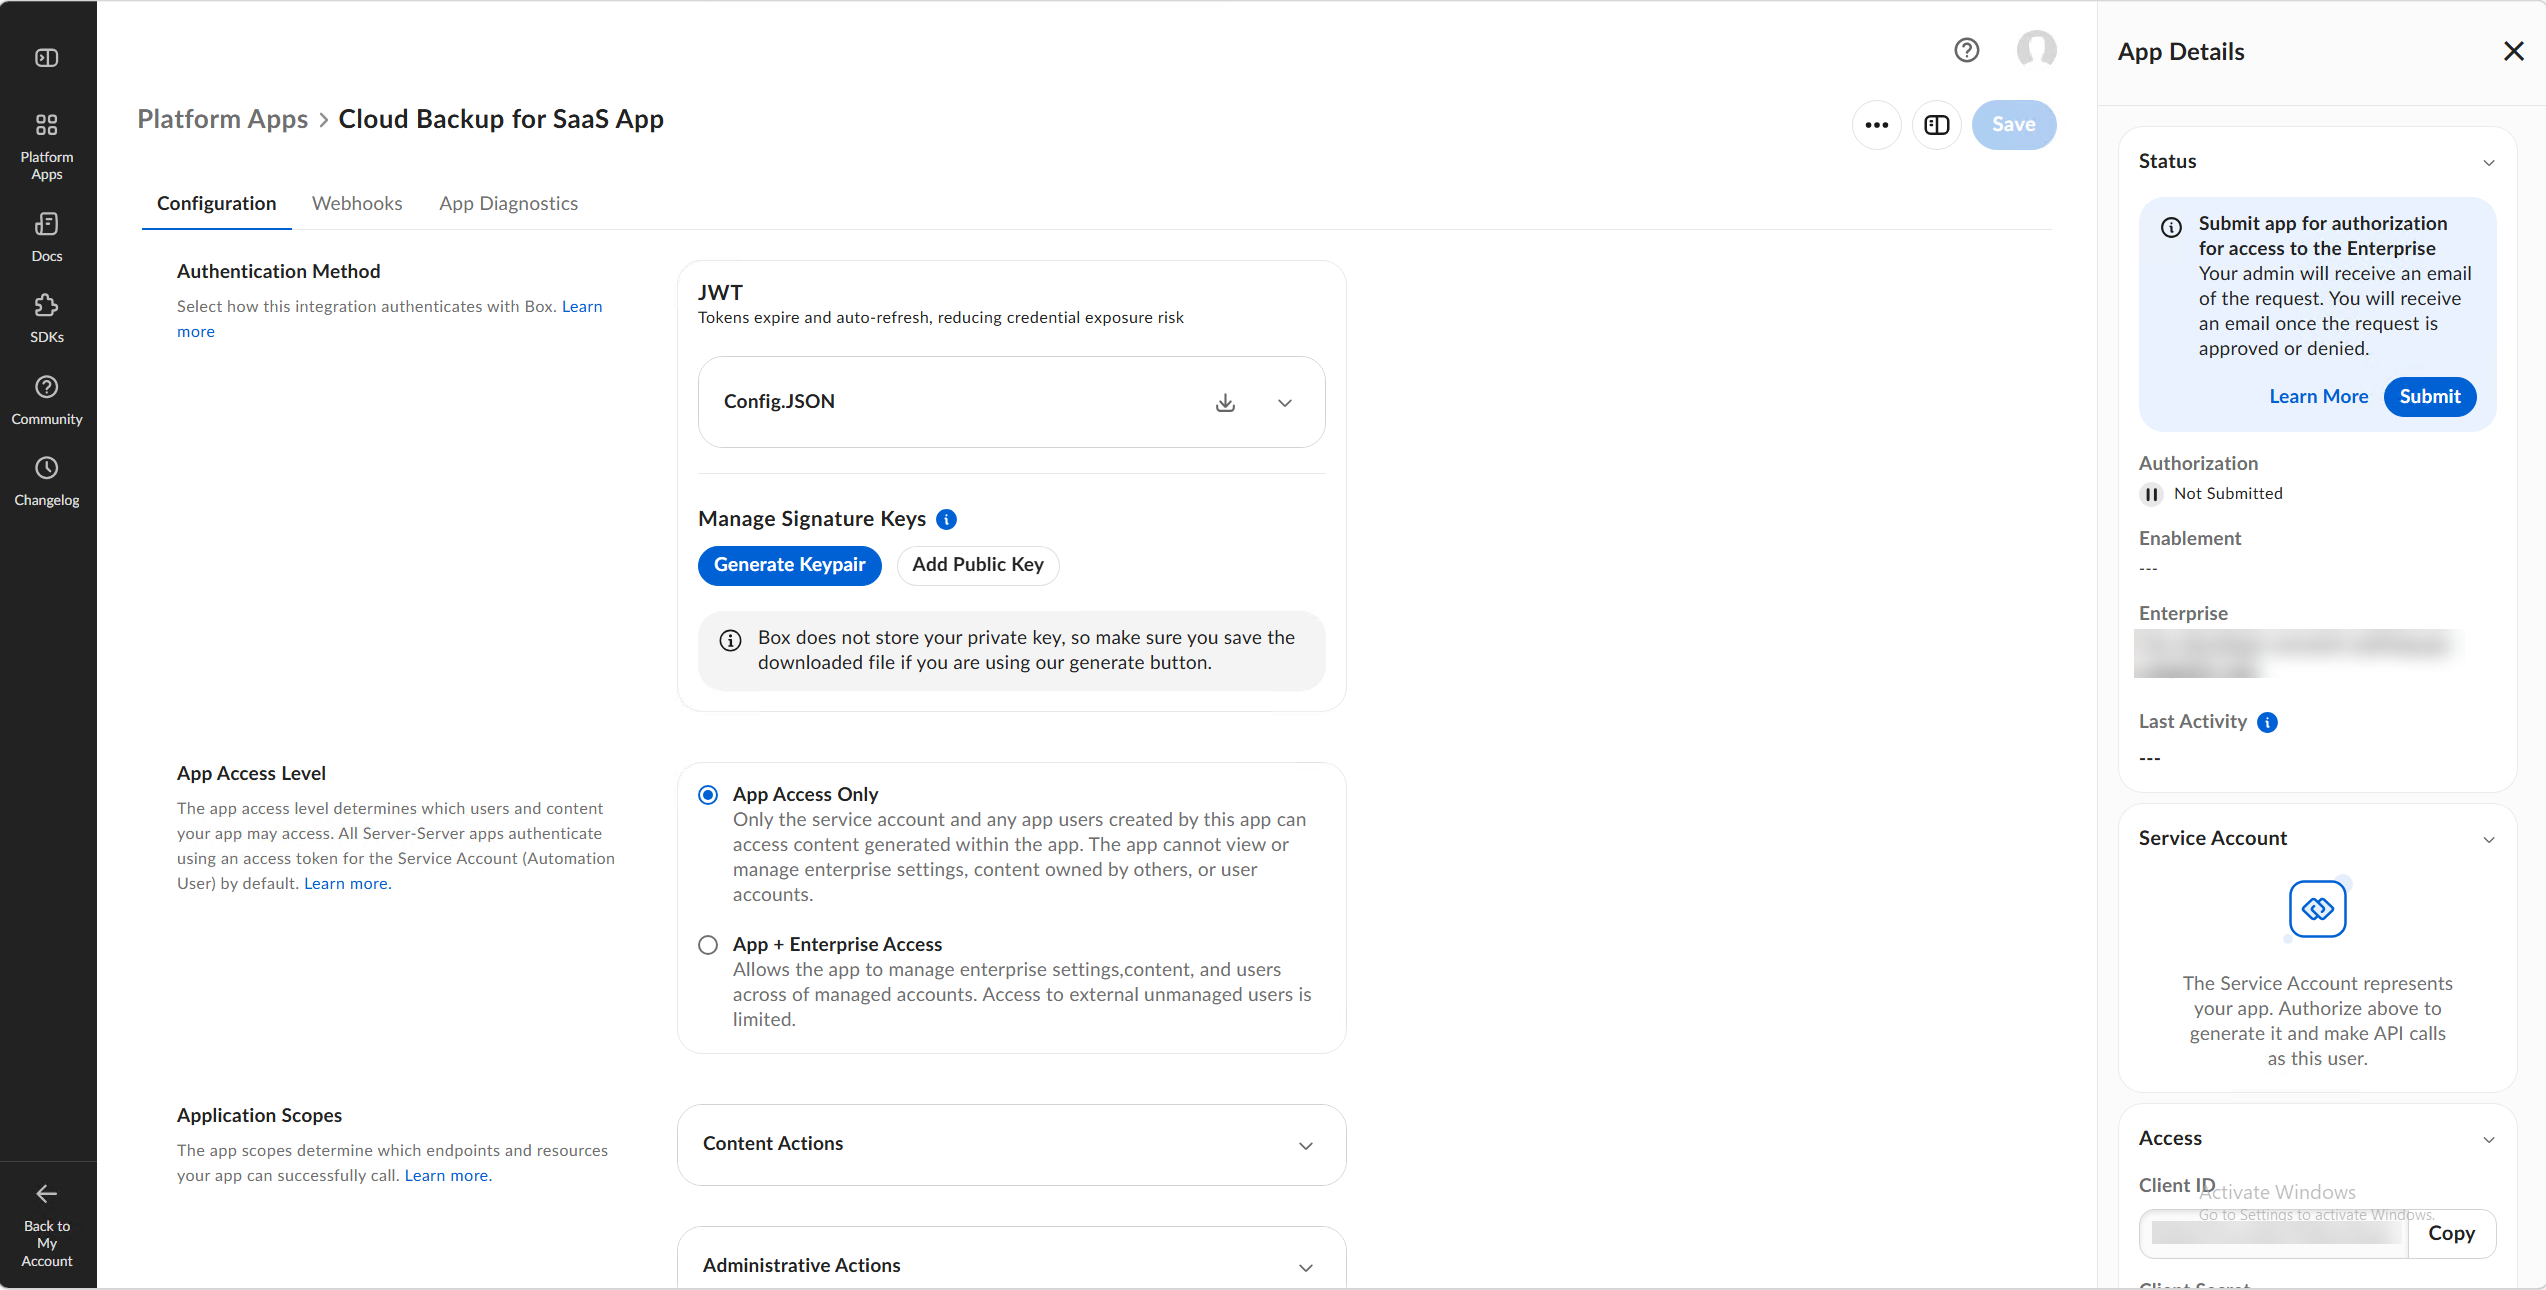Collapse the left sidebar panel icon
Image resolution: width=2546 pixels, height=1290 pixels.
click(47, 58)
